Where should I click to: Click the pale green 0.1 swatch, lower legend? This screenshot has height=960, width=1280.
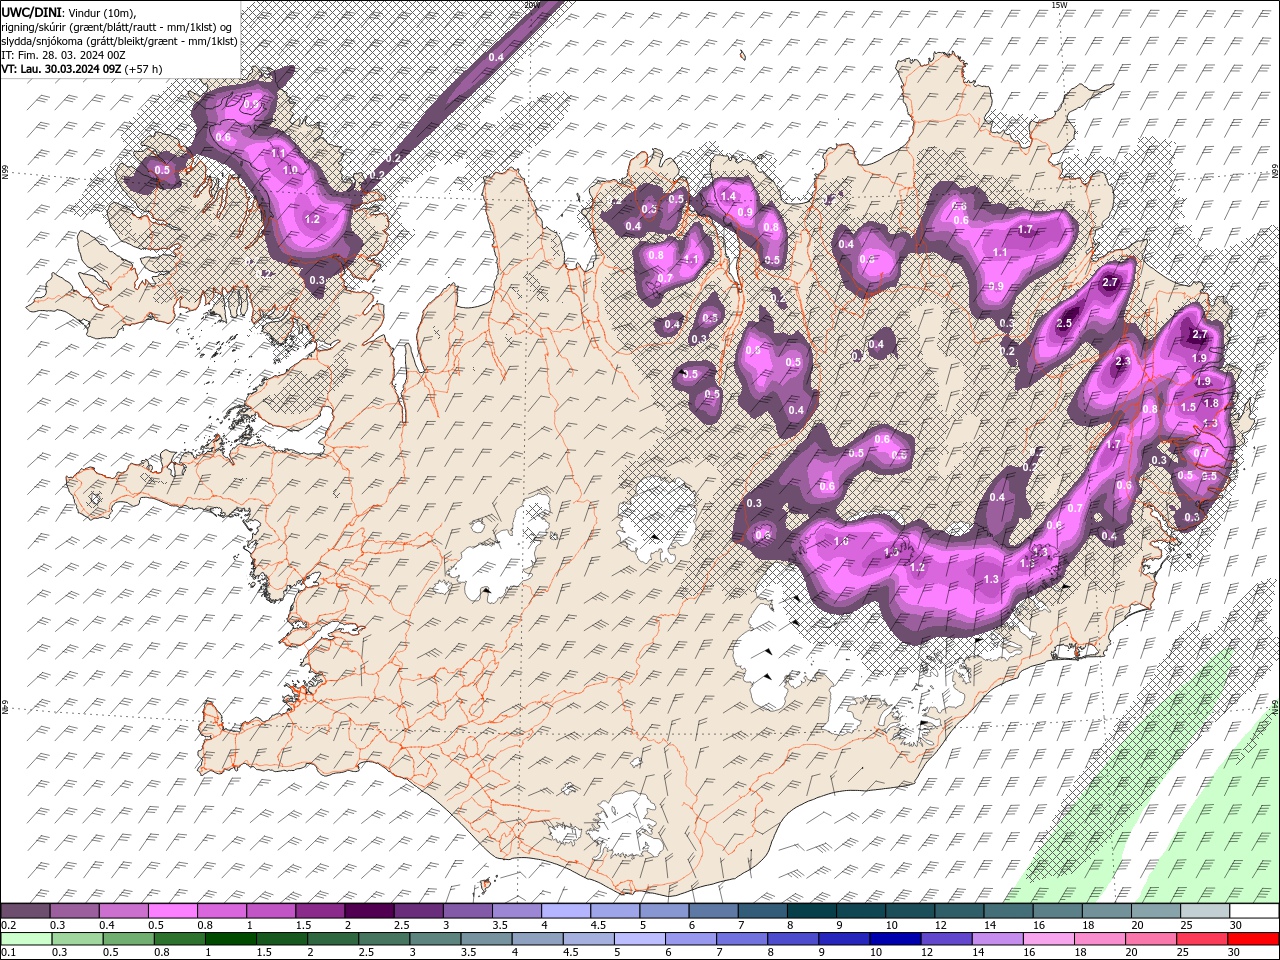[x=26, y=939]
